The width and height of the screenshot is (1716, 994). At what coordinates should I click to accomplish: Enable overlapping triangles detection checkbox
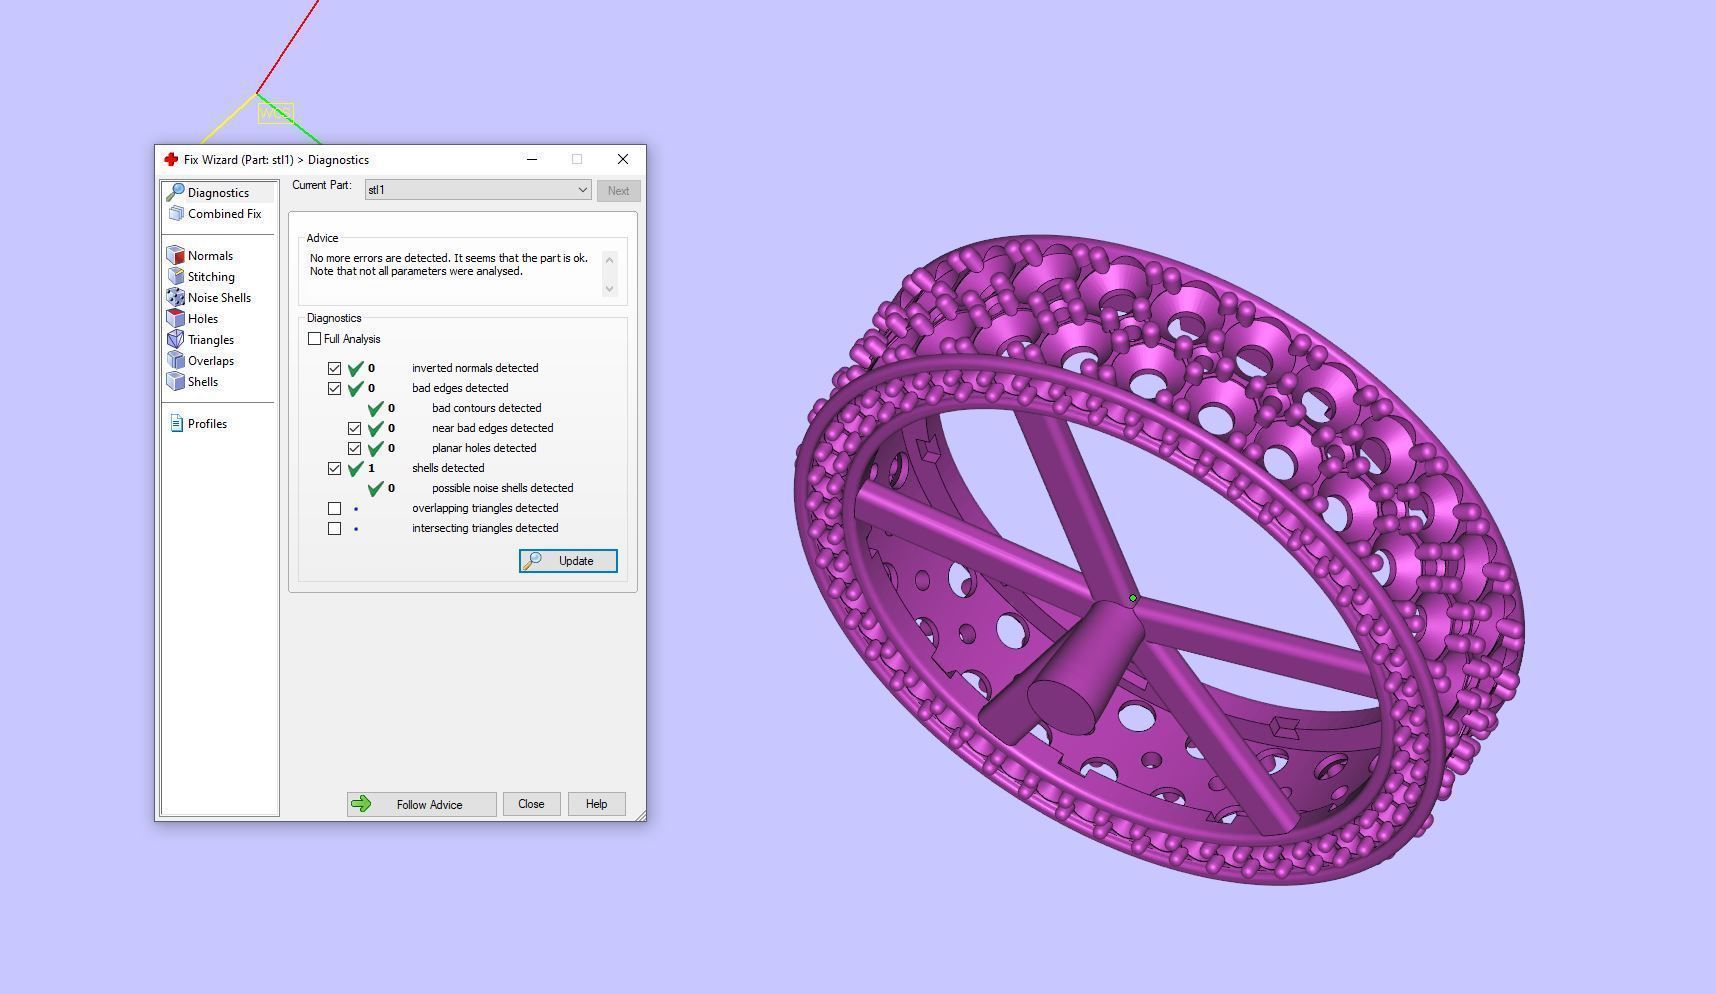point(335,508)
